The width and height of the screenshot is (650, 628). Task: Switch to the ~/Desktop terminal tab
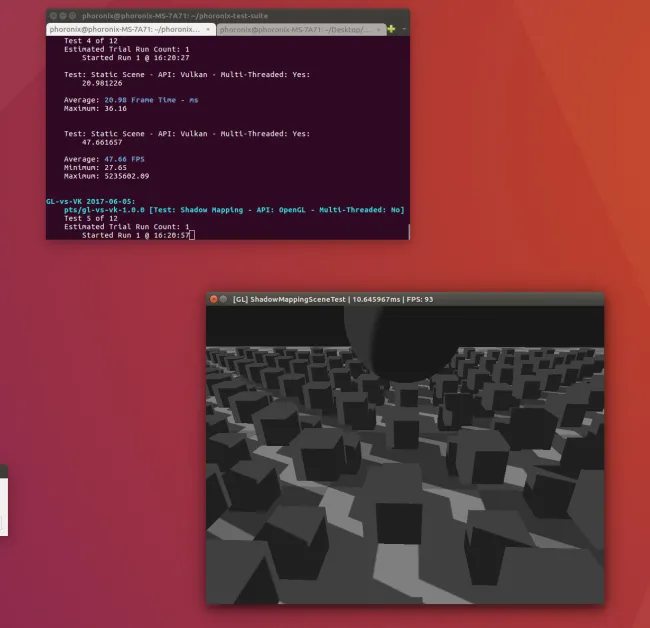pyautogui.click(x=295, y=30)
